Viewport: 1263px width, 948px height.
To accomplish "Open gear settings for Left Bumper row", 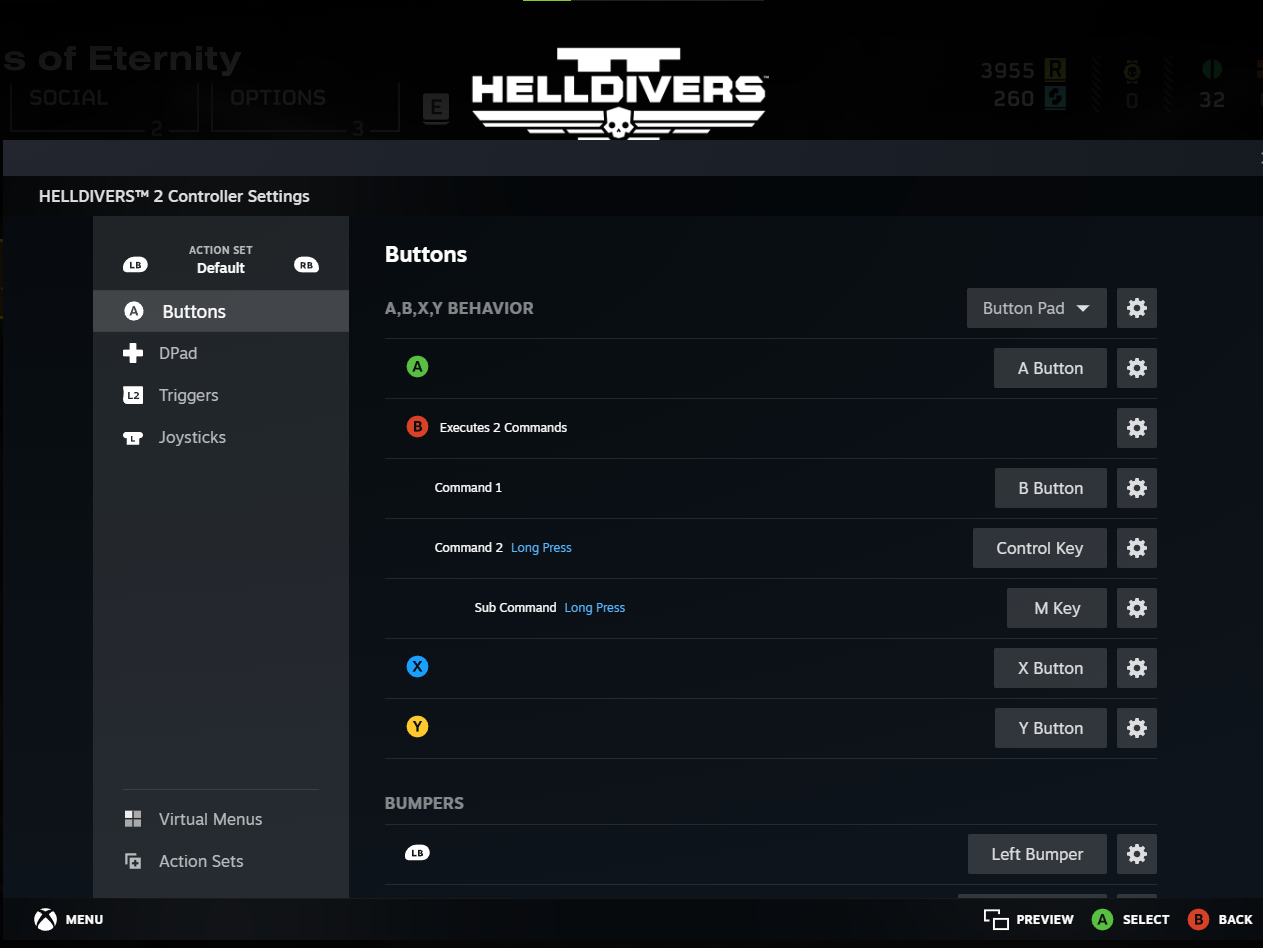I will 1136,854.
